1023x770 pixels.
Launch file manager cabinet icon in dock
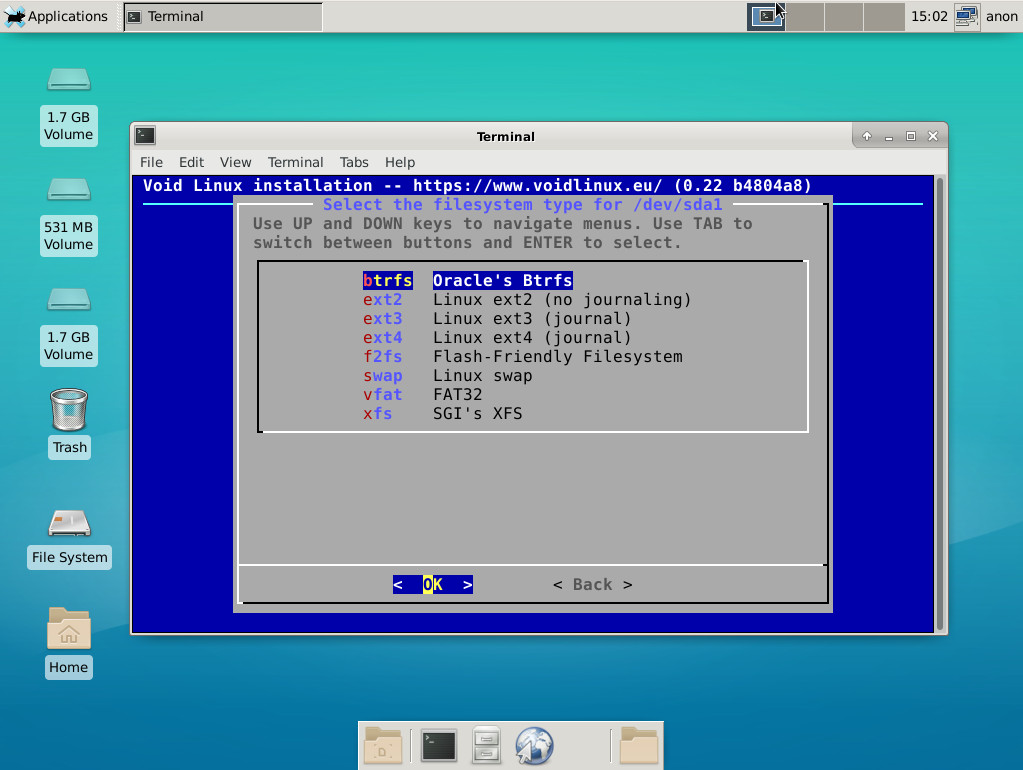[486, 745]
